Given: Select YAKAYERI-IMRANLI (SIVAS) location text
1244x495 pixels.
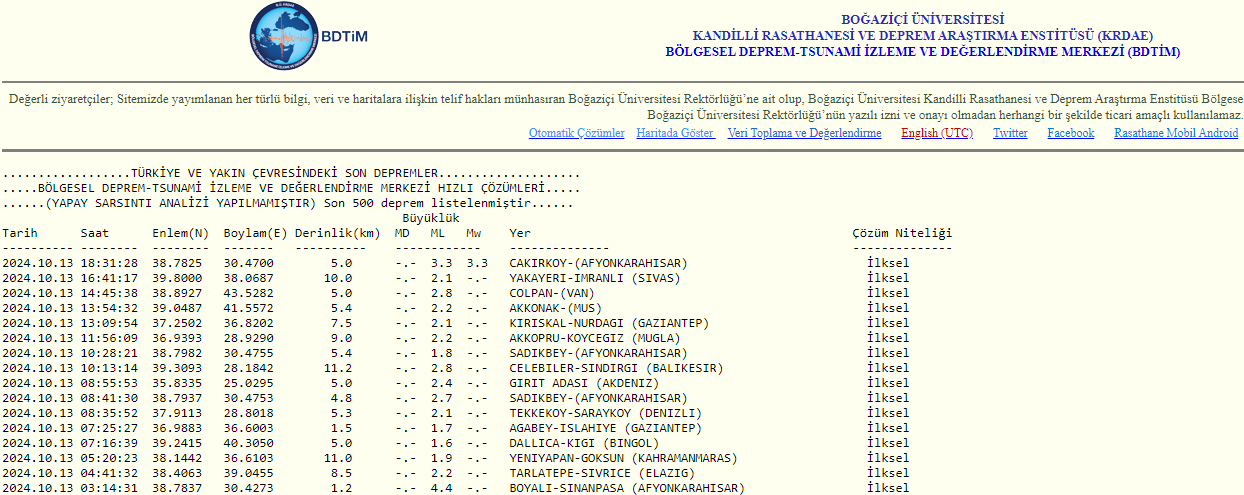Looking at the screenshot, I should pyautogui.click(x=594, y=278).
